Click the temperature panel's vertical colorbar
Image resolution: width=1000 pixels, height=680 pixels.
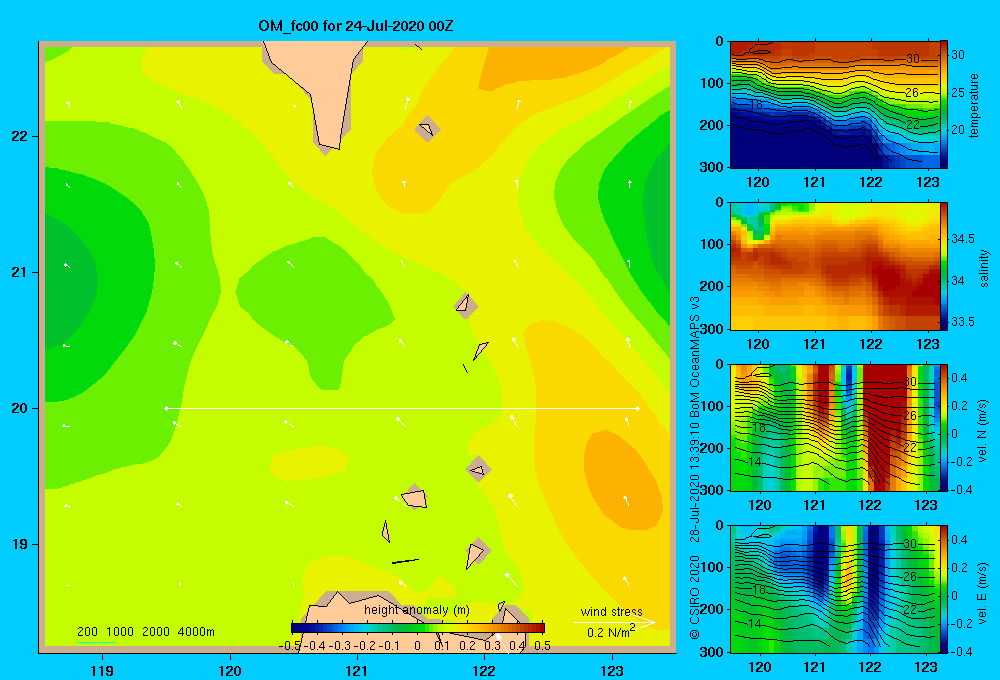click(x=944, y=105)
